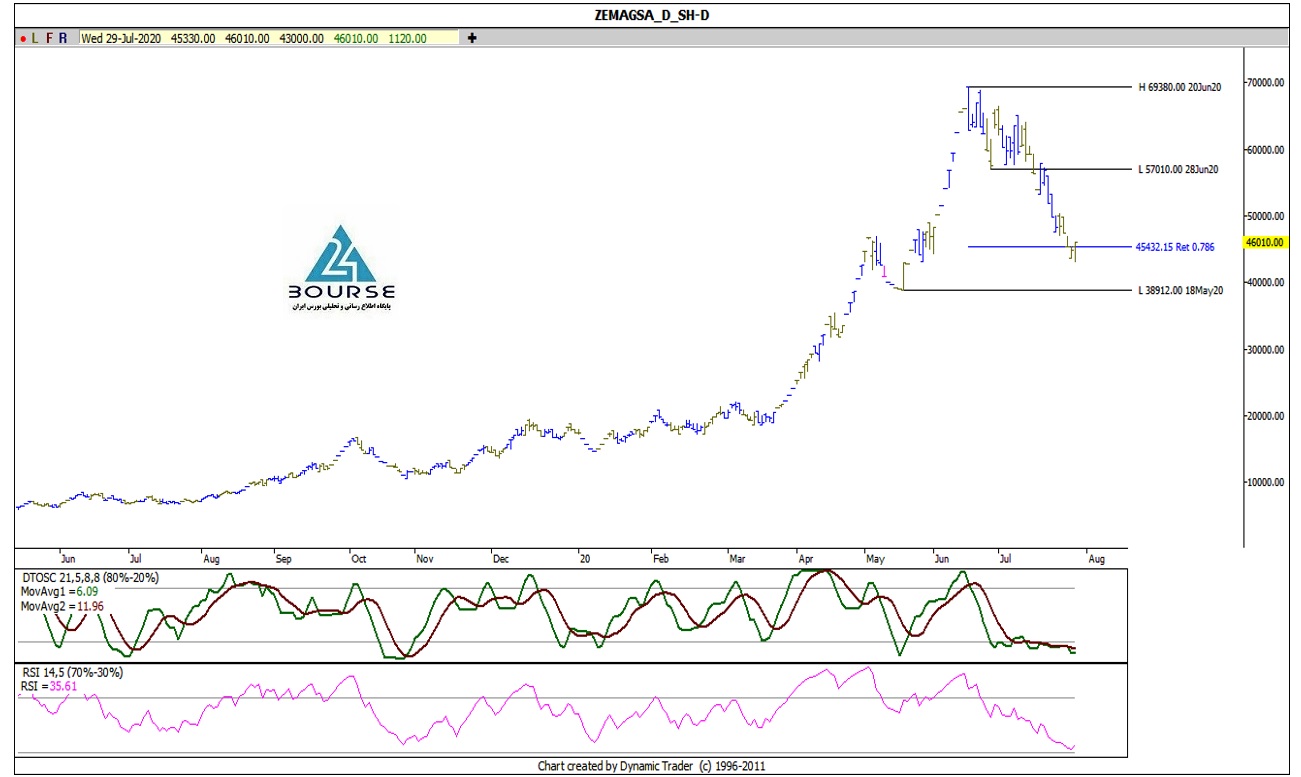Select the L 57010.00 28Jun20 low label

pyautogui.click(x=1178, y=169)
